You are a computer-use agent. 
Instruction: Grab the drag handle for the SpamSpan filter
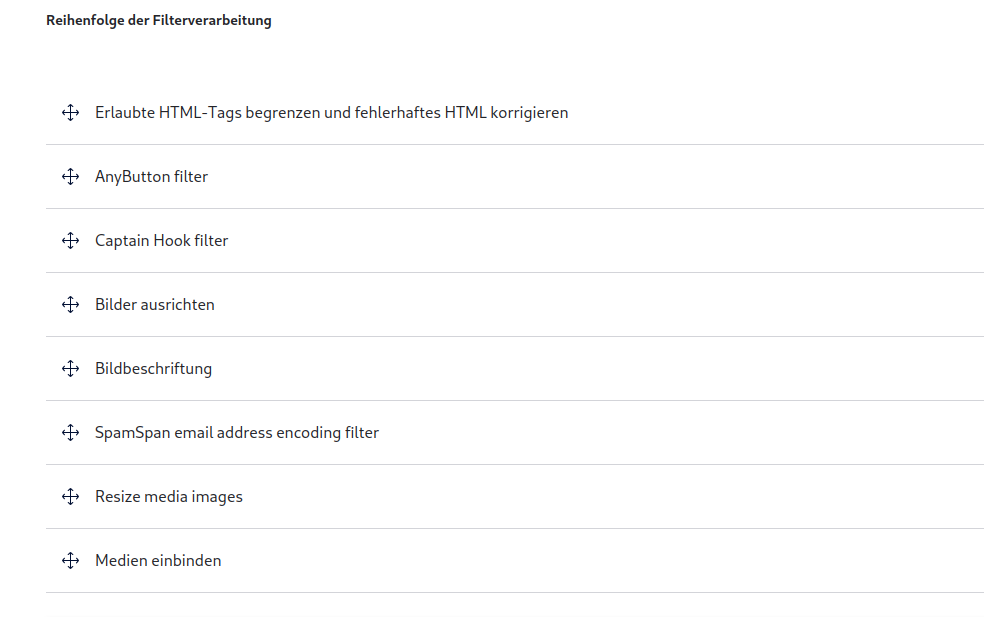click(x=70, y=432)
